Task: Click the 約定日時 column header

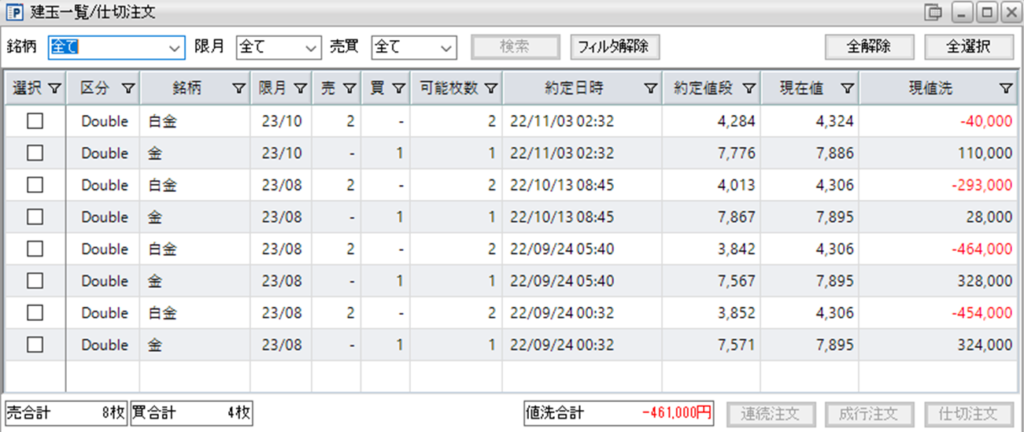Action: (583, 89)
